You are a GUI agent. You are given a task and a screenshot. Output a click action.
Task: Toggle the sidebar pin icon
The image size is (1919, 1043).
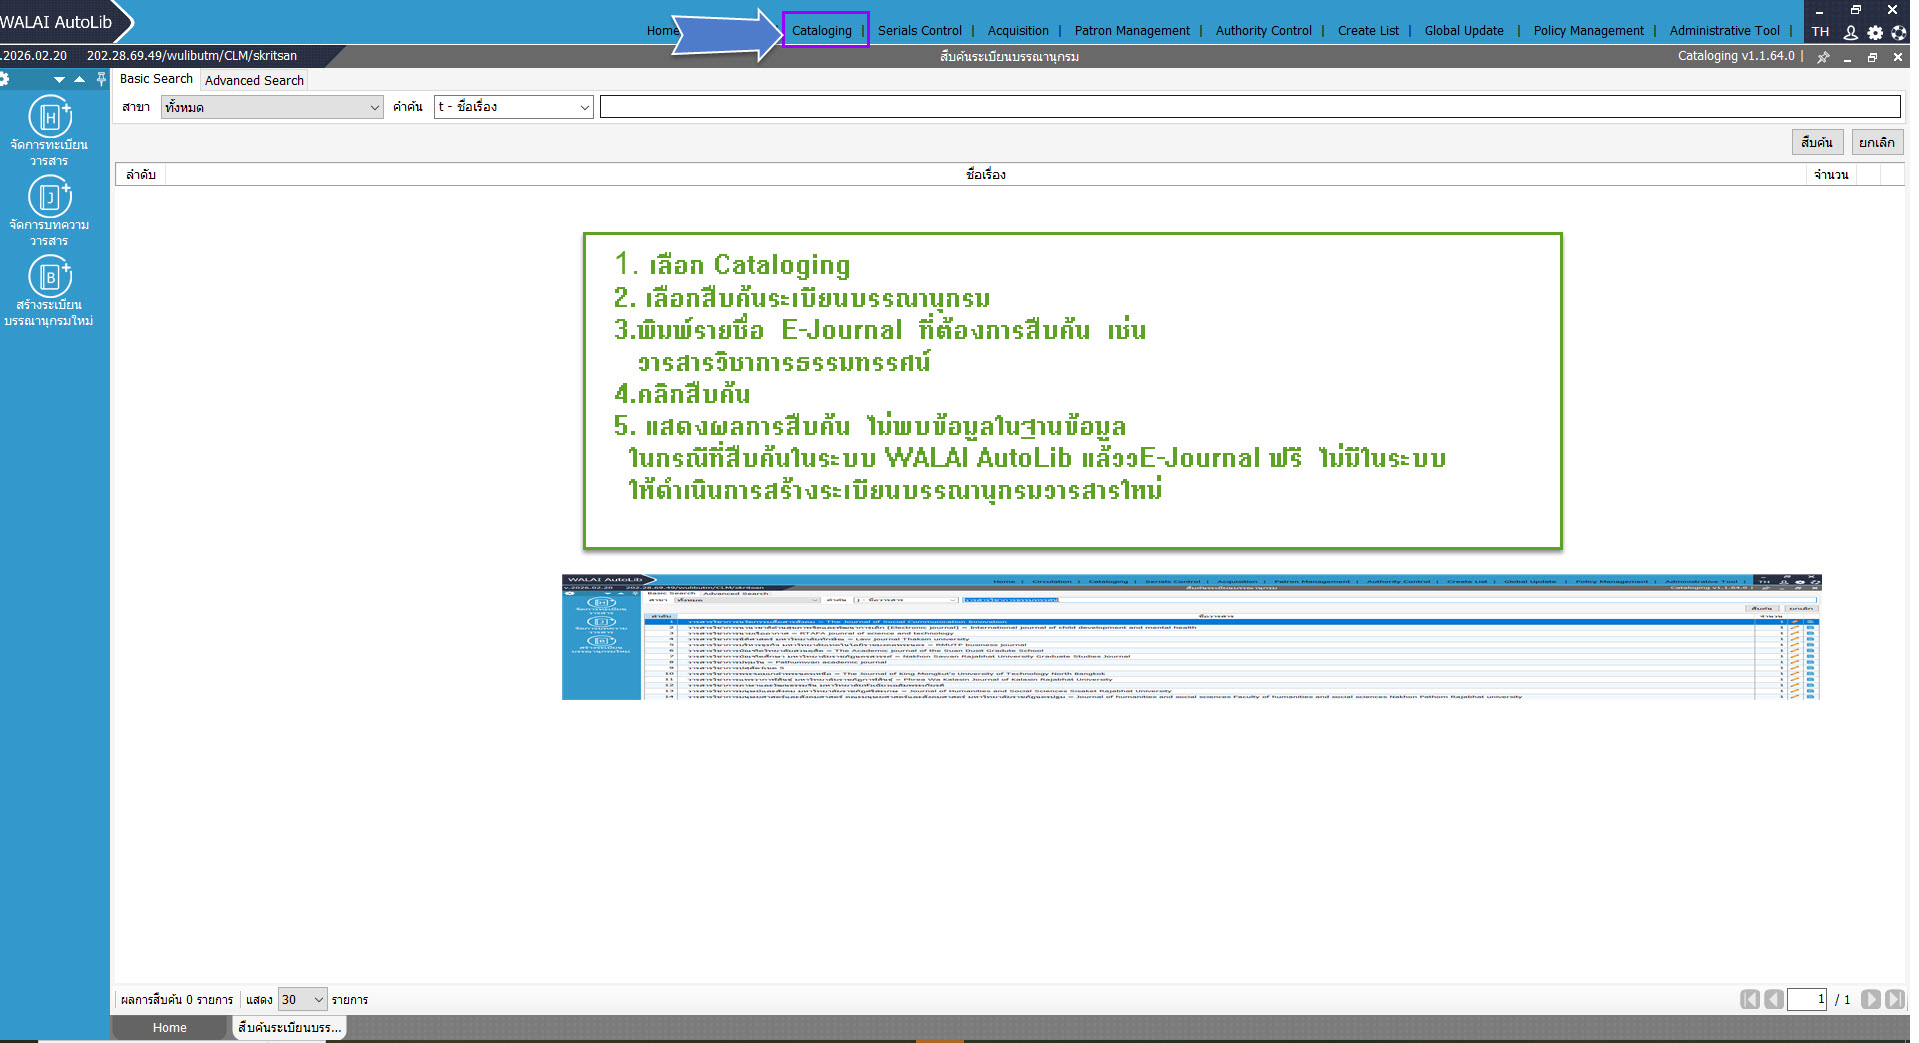pos(101,79)
